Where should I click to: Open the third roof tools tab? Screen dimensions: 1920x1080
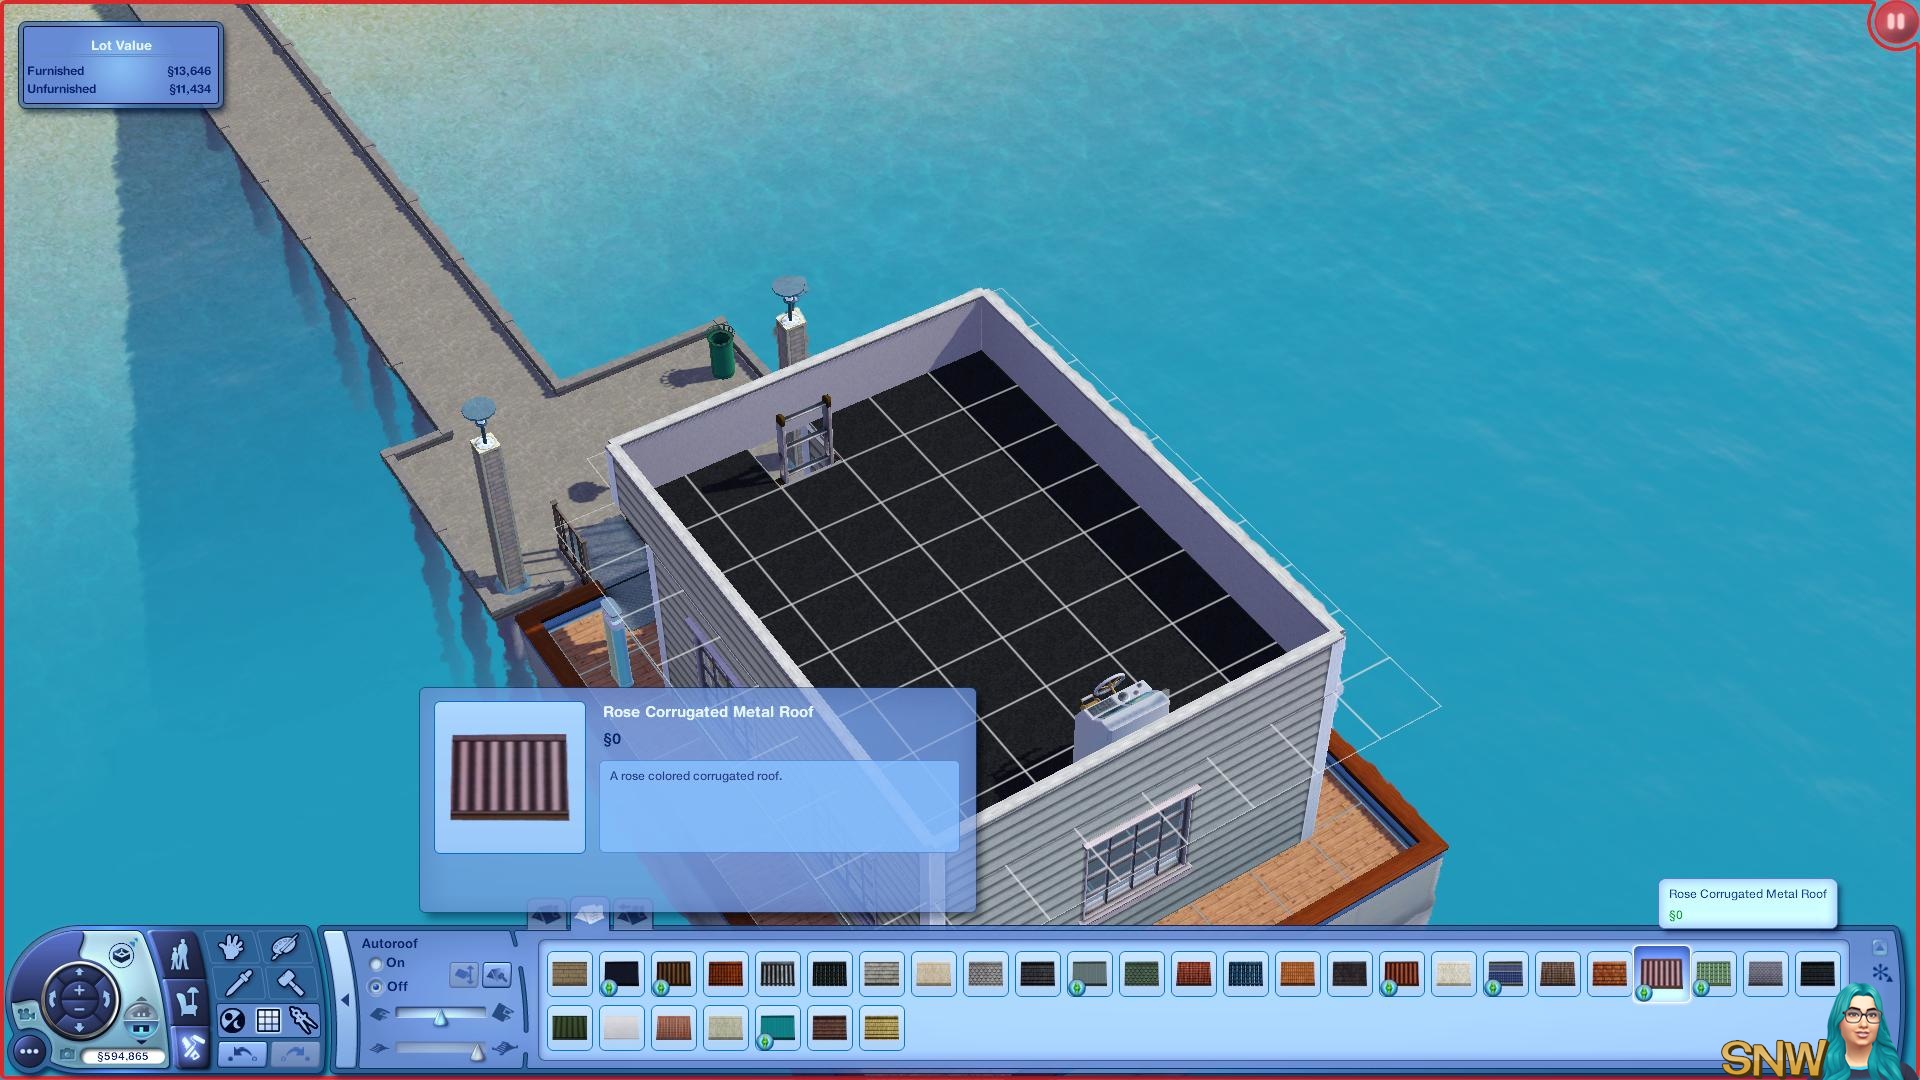click(x=632, y=914)
